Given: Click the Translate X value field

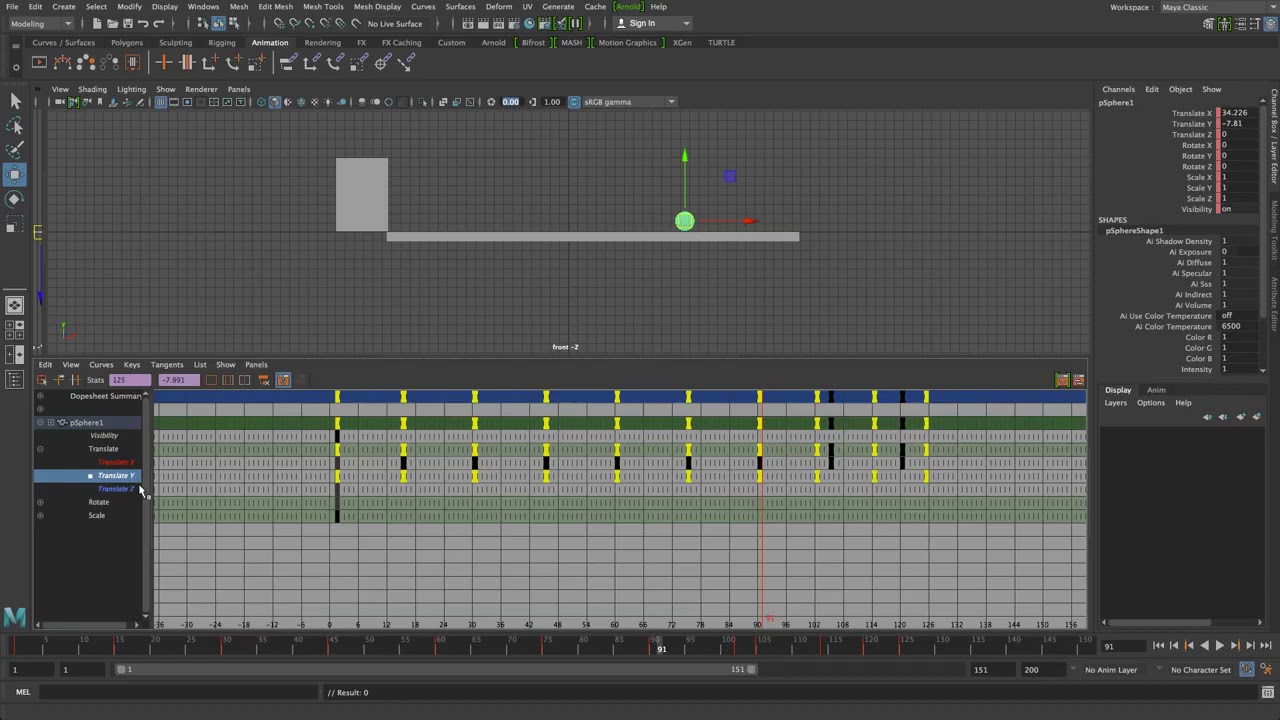Looking at the screenshot, I should point(1241,114).
